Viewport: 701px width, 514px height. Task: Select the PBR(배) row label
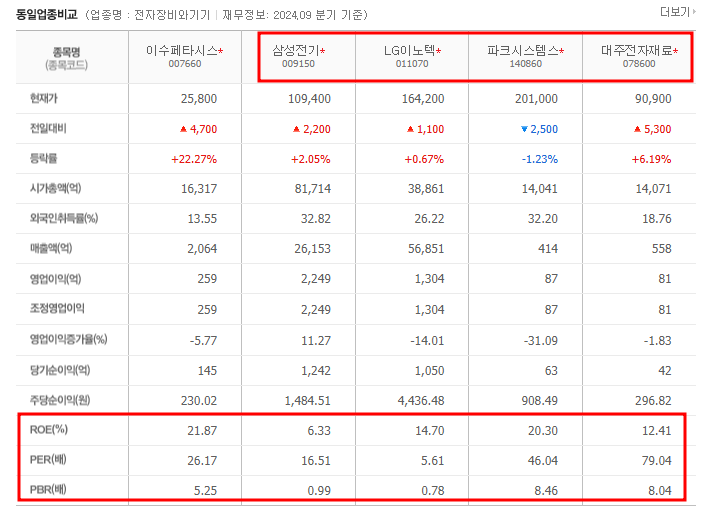(48, 490)
